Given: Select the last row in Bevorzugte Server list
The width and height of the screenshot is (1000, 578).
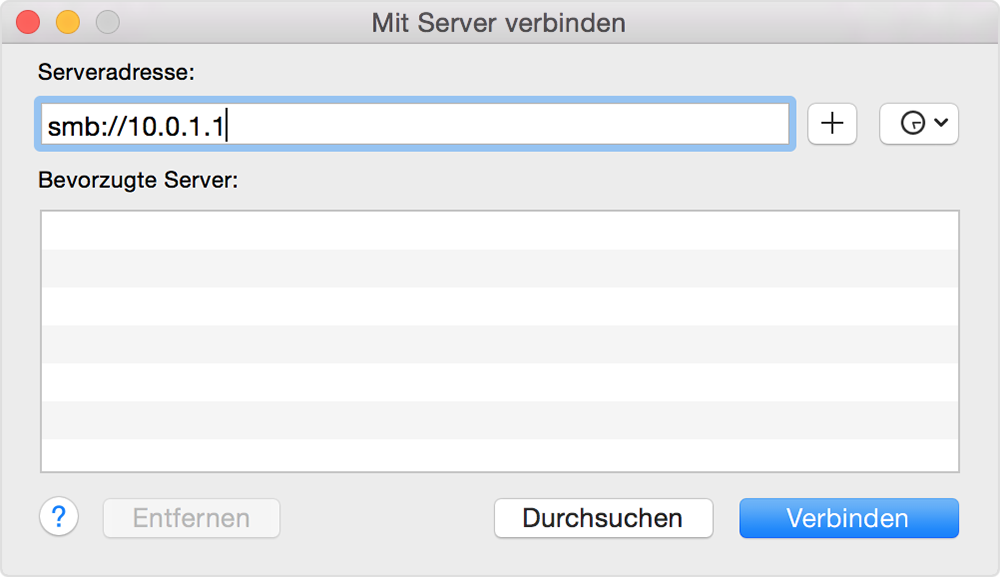Looking at the screenshot, I should pyautogui.click(x=500, y=455).
